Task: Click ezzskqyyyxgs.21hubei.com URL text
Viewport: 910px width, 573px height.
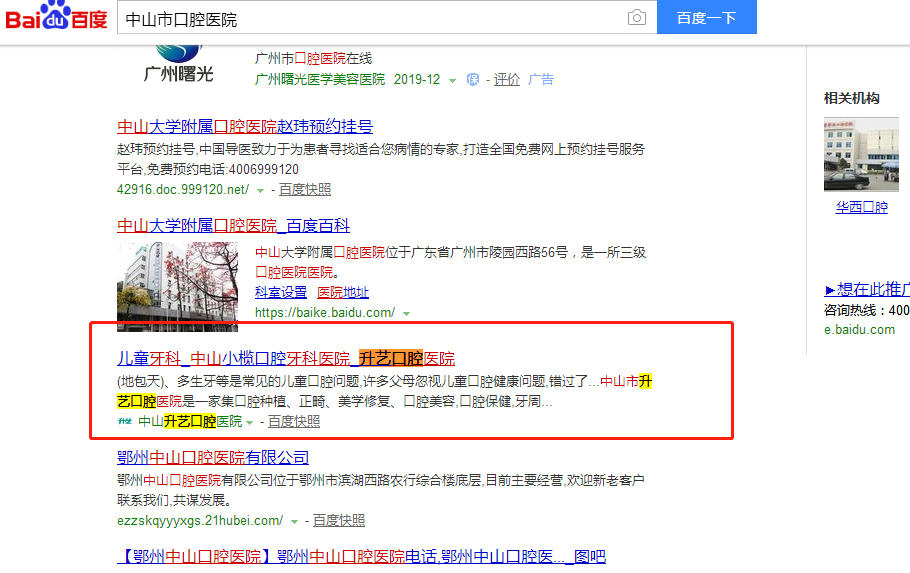Action: tap(200, 520)
